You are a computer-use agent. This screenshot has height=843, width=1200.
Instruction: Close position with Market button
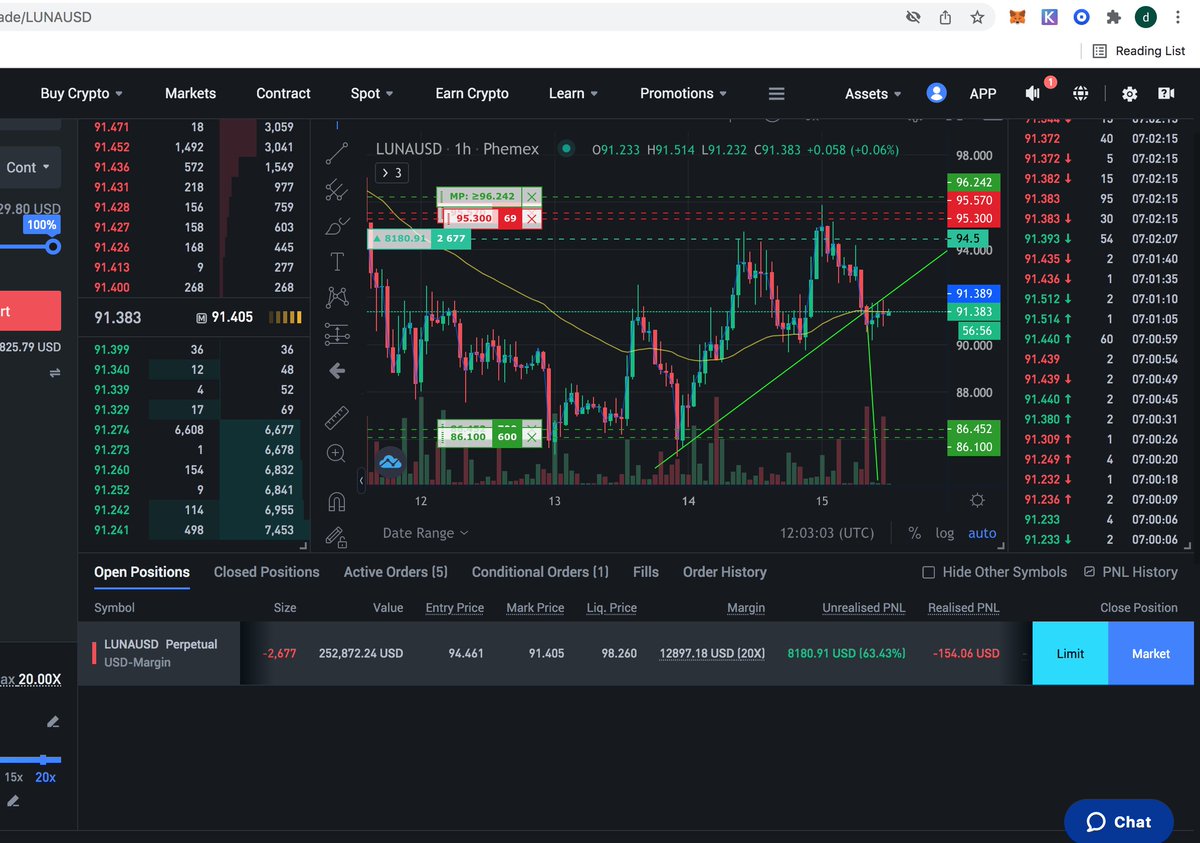[x=1151, y=653]
